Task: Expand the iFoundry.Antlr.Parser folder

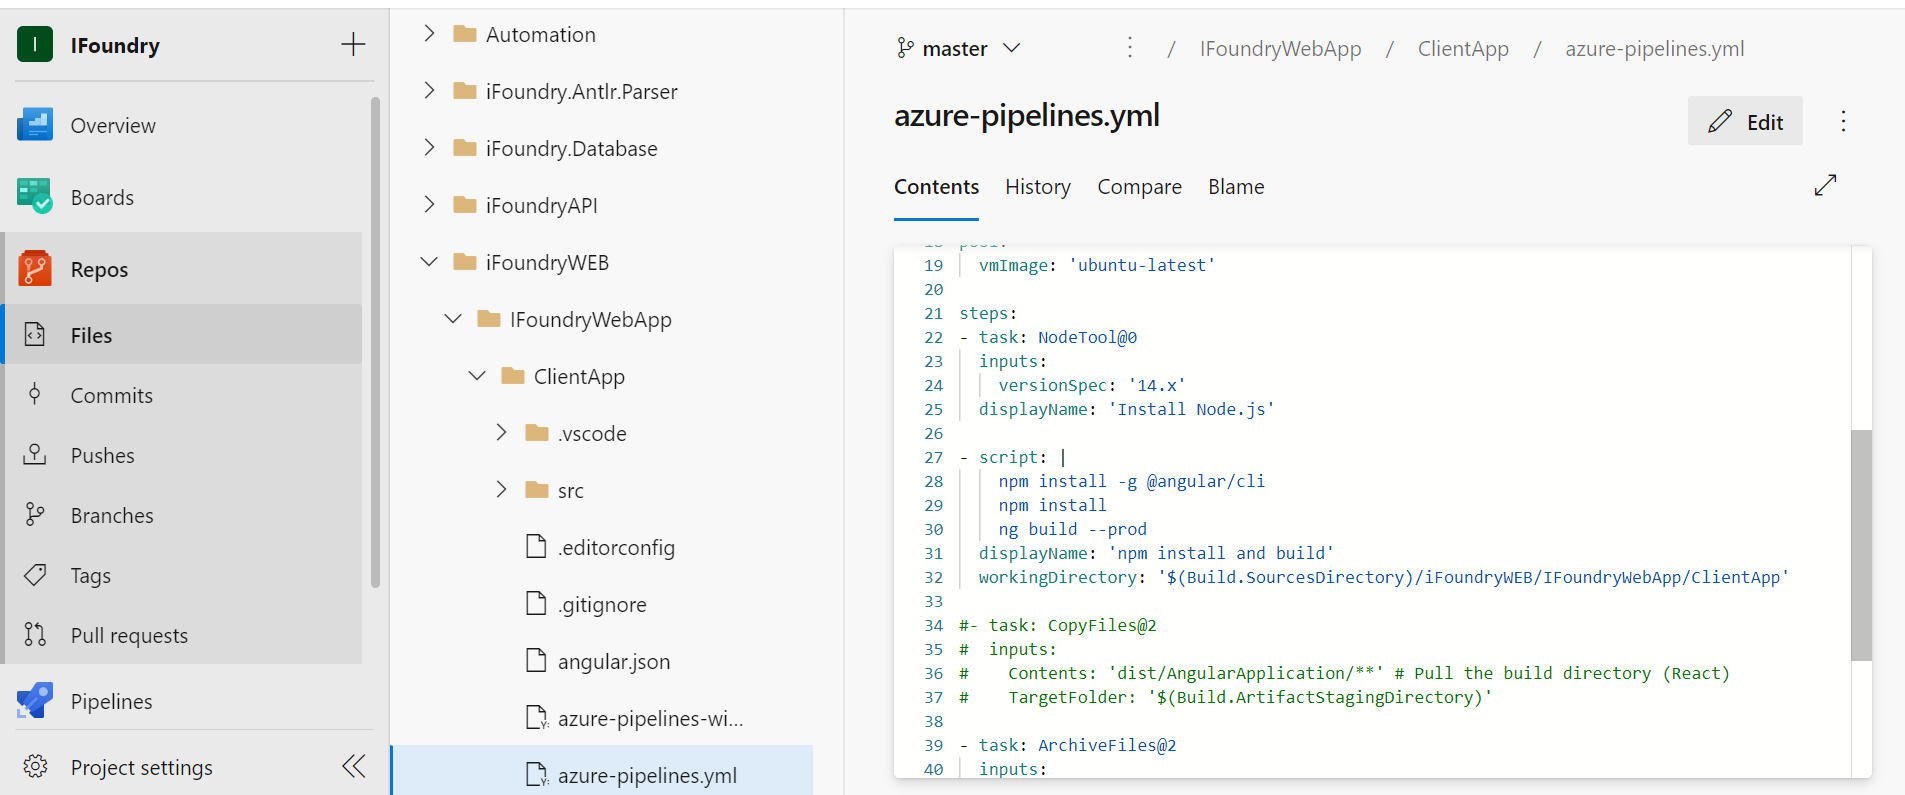Action: (x=429, y=91)
